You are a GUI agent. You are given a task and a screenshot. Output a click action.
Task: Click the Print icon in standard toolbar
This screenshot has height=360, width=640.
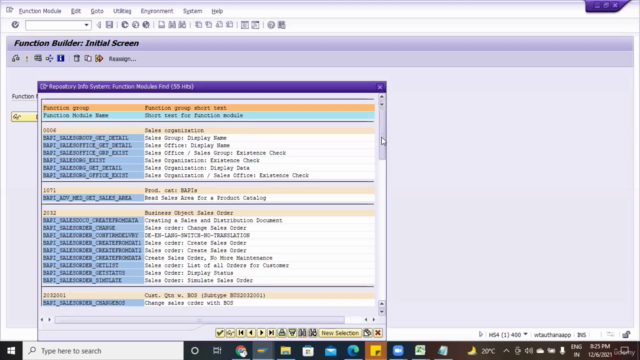pyautogui.click(x=162, y=25)
